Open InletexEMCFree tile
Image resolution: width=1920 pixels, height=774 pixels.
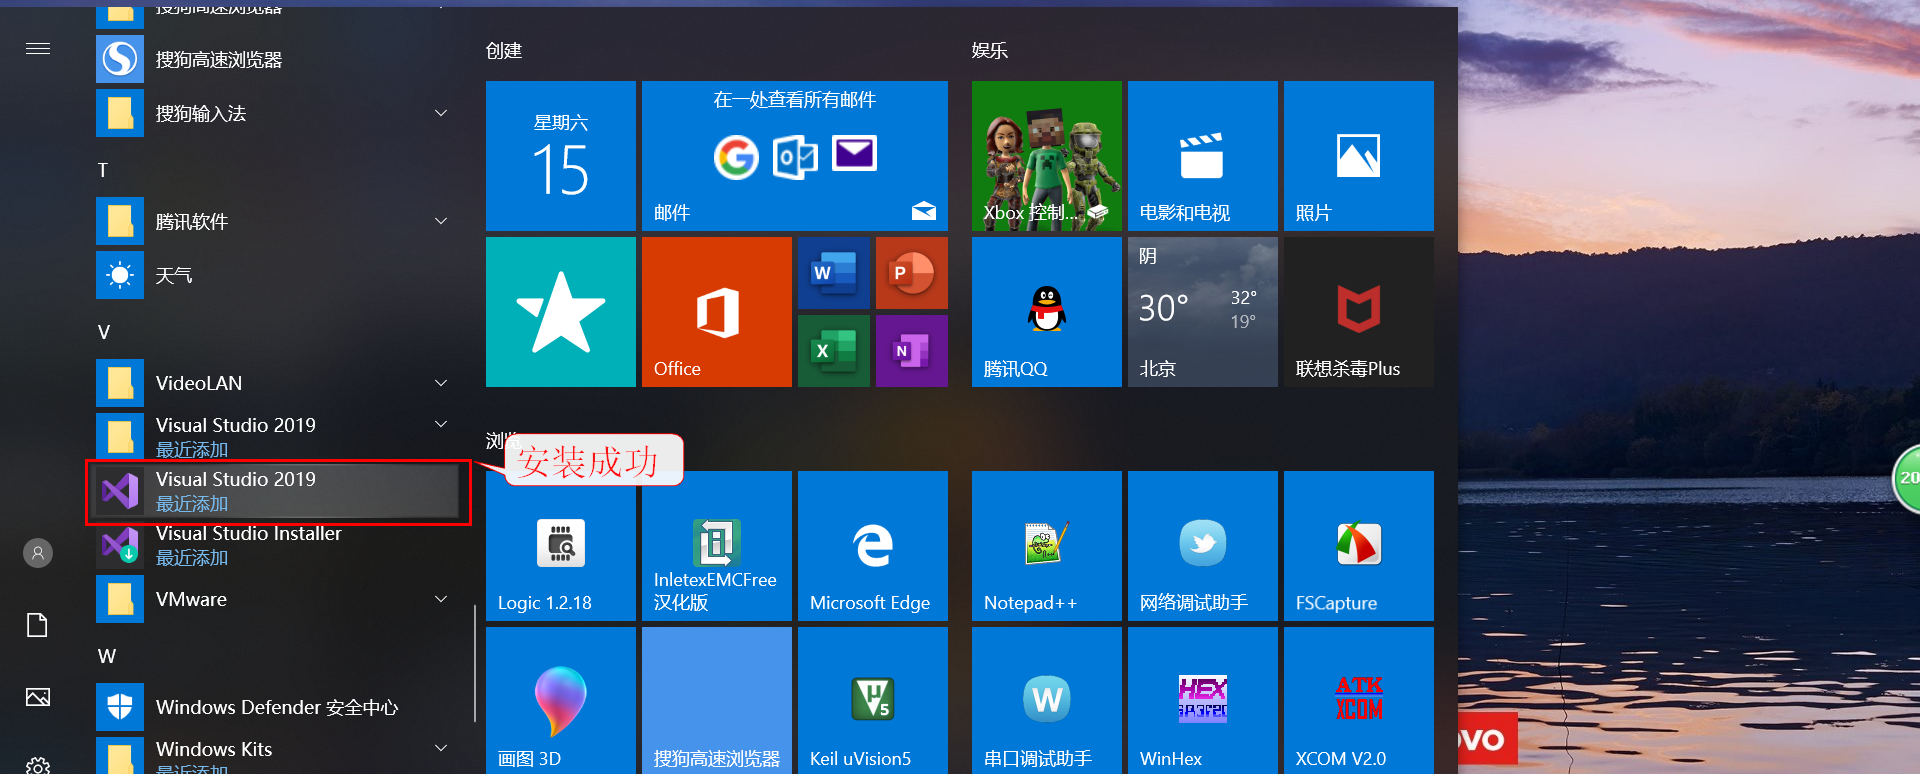(x=717, y=546)
